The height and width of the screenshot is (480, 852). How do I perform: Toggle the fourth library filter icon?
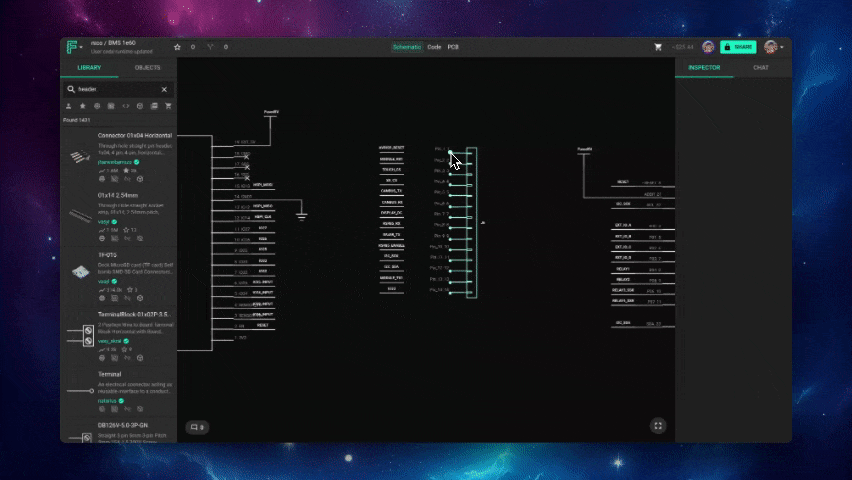pos(111,106)
